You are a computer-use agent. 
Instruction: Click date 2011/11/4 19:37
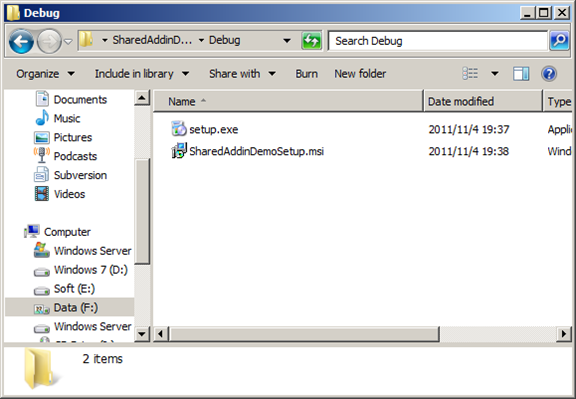[469, 130]
